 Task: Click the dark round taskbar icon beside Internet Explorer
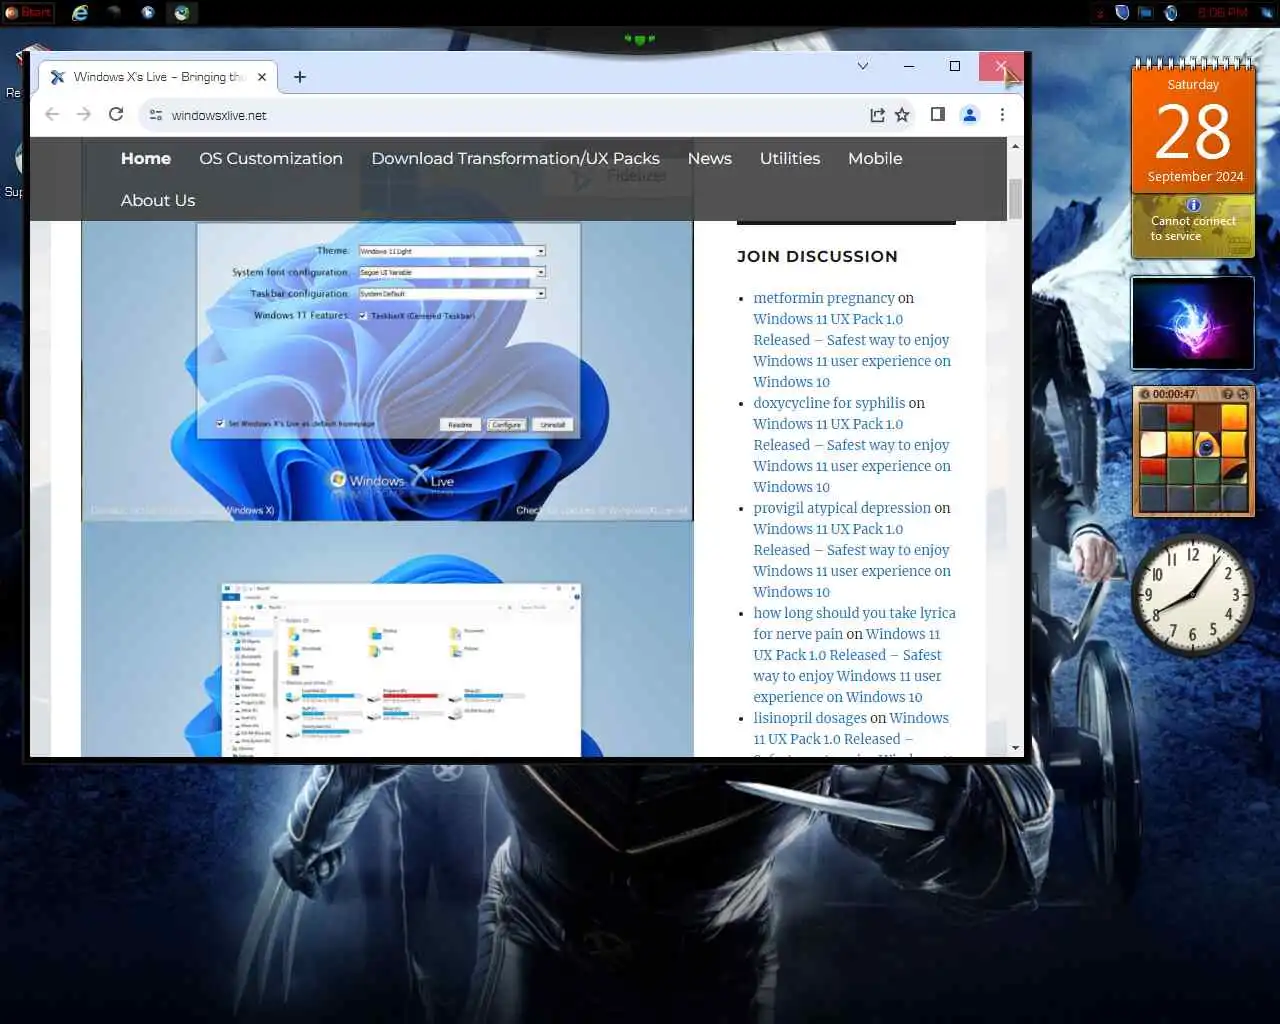coord(114,13)
